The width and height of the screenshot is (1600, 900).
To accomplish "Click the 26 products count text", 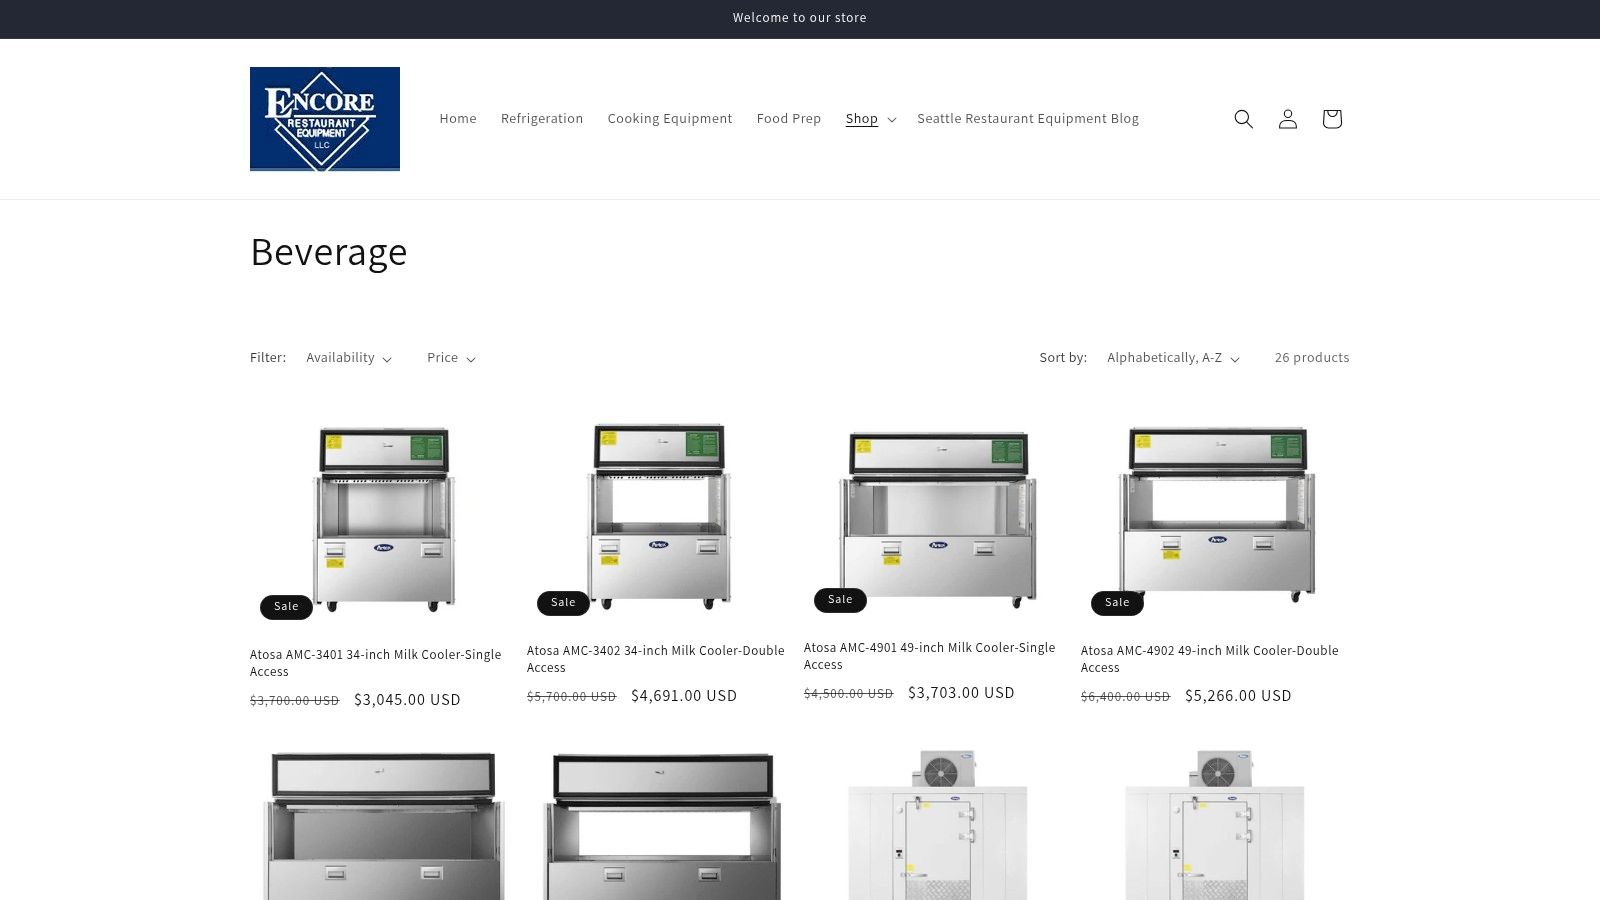I will (1312, 358).
